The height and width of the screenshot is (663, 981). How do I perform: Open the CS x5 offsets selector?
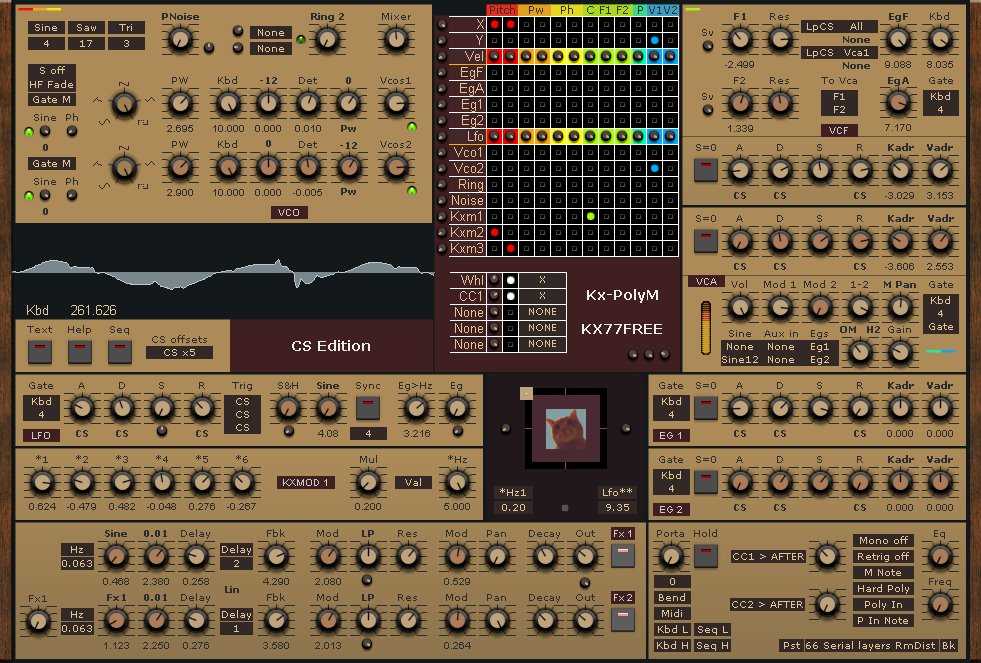tap(180, 353)
